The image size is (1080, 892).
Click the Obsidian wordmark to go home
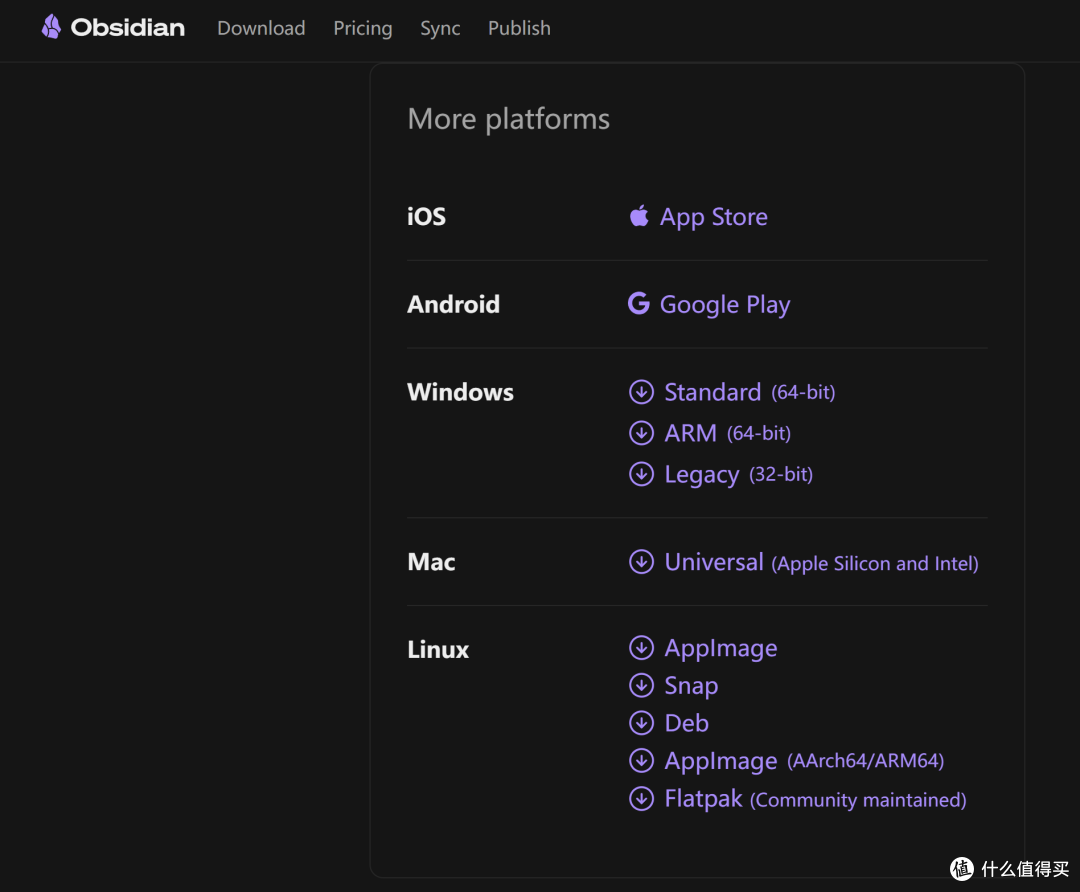(127, 28)
